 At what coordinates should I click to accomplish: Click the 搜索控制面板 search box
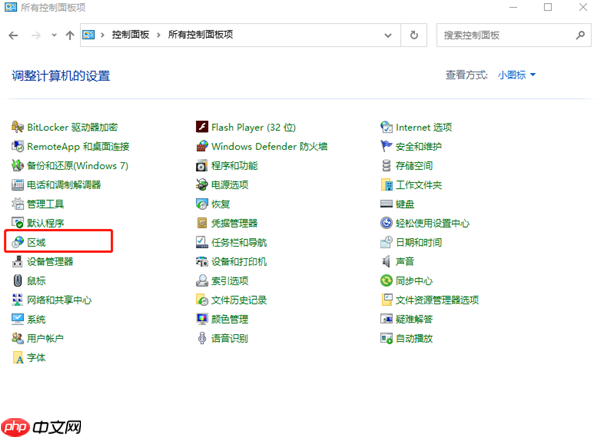[x=514, y=35]
